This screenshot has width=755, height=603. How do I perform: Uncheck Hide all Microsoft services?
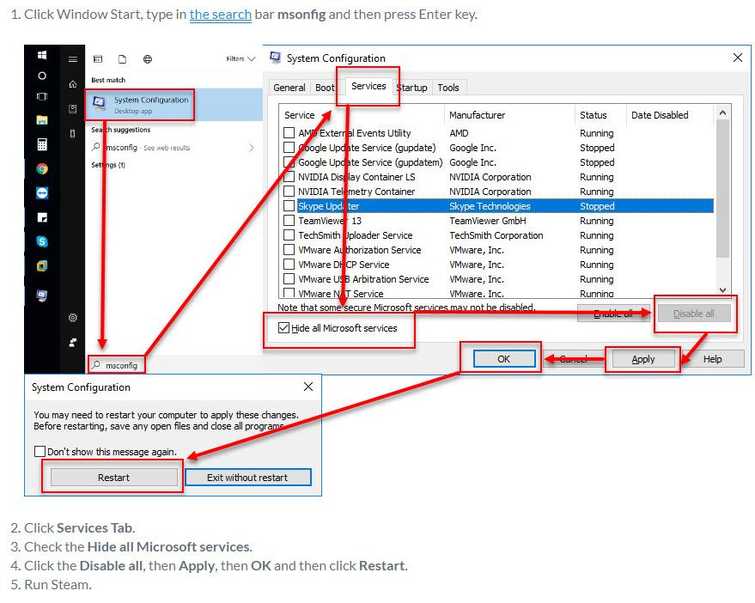point(284,328)
